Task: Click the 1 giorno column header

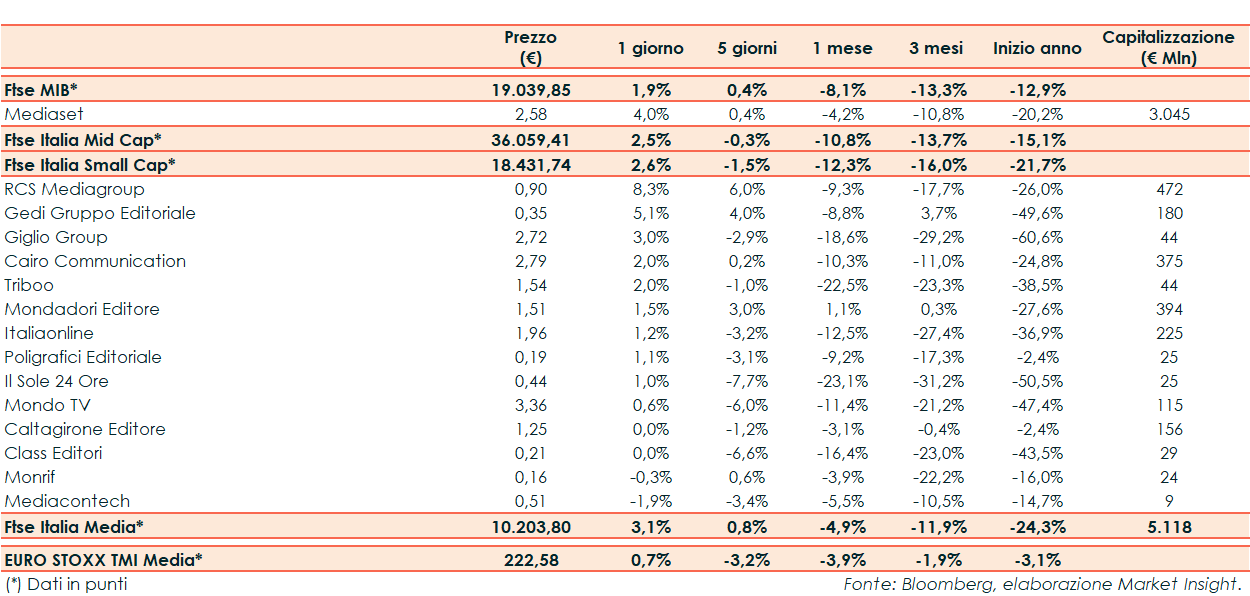Action: [650, 48]
